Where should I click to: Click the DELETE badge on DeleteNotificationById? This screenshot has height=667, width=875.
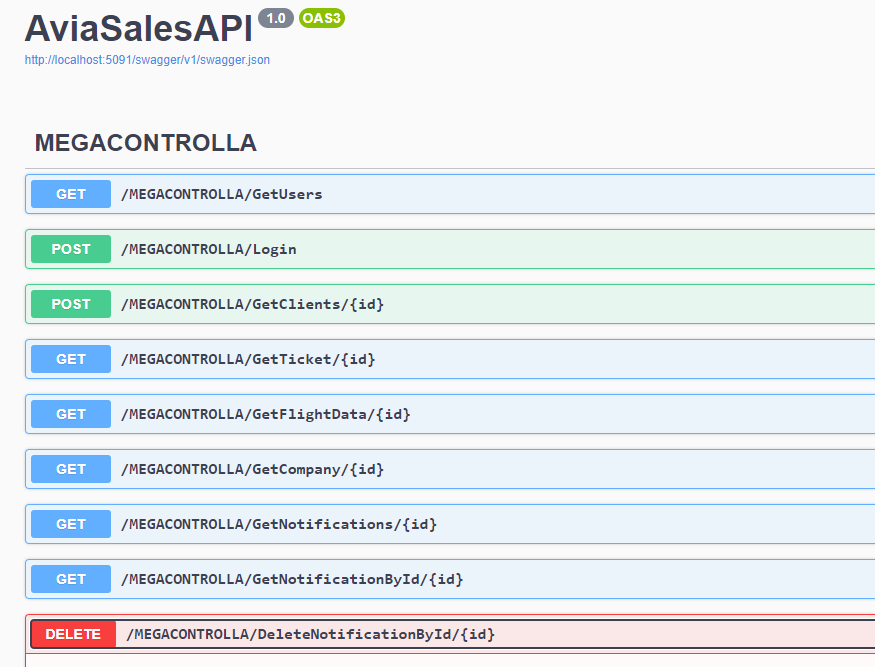(x=72, y=634)
